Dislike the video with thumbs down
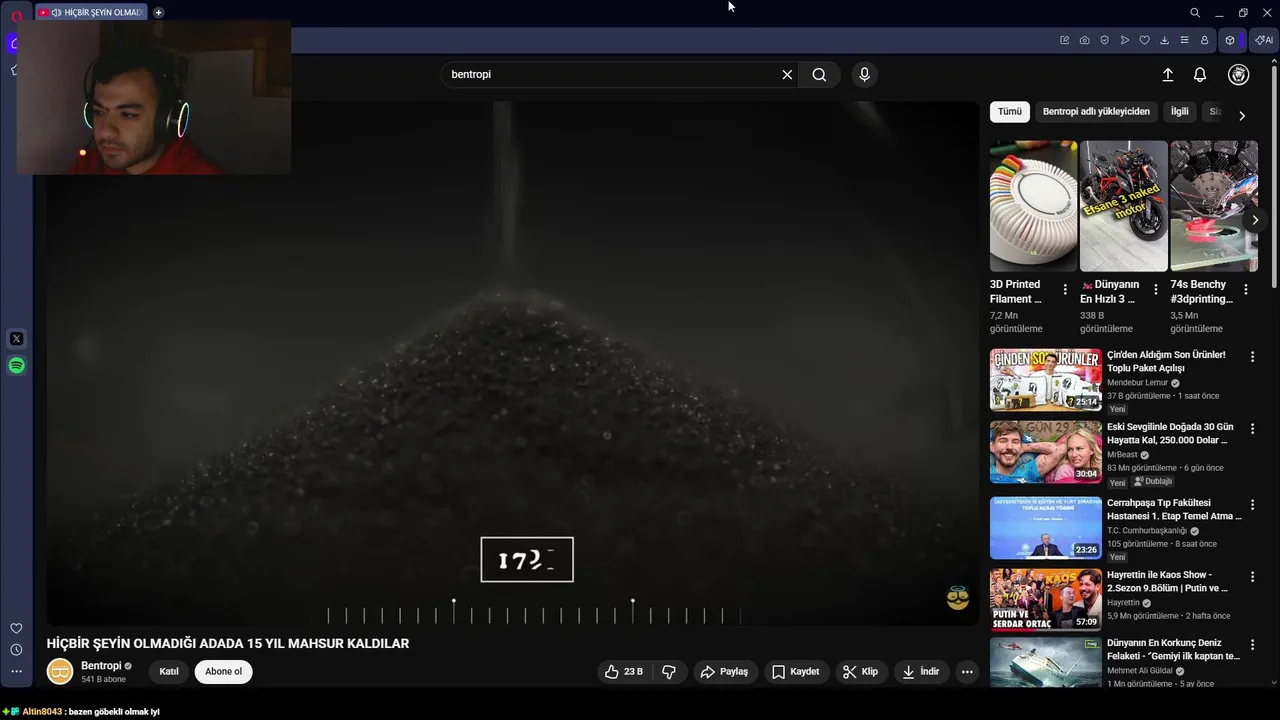The width and height of the screenshot is (1280, 720). click(x=669, y=672)
